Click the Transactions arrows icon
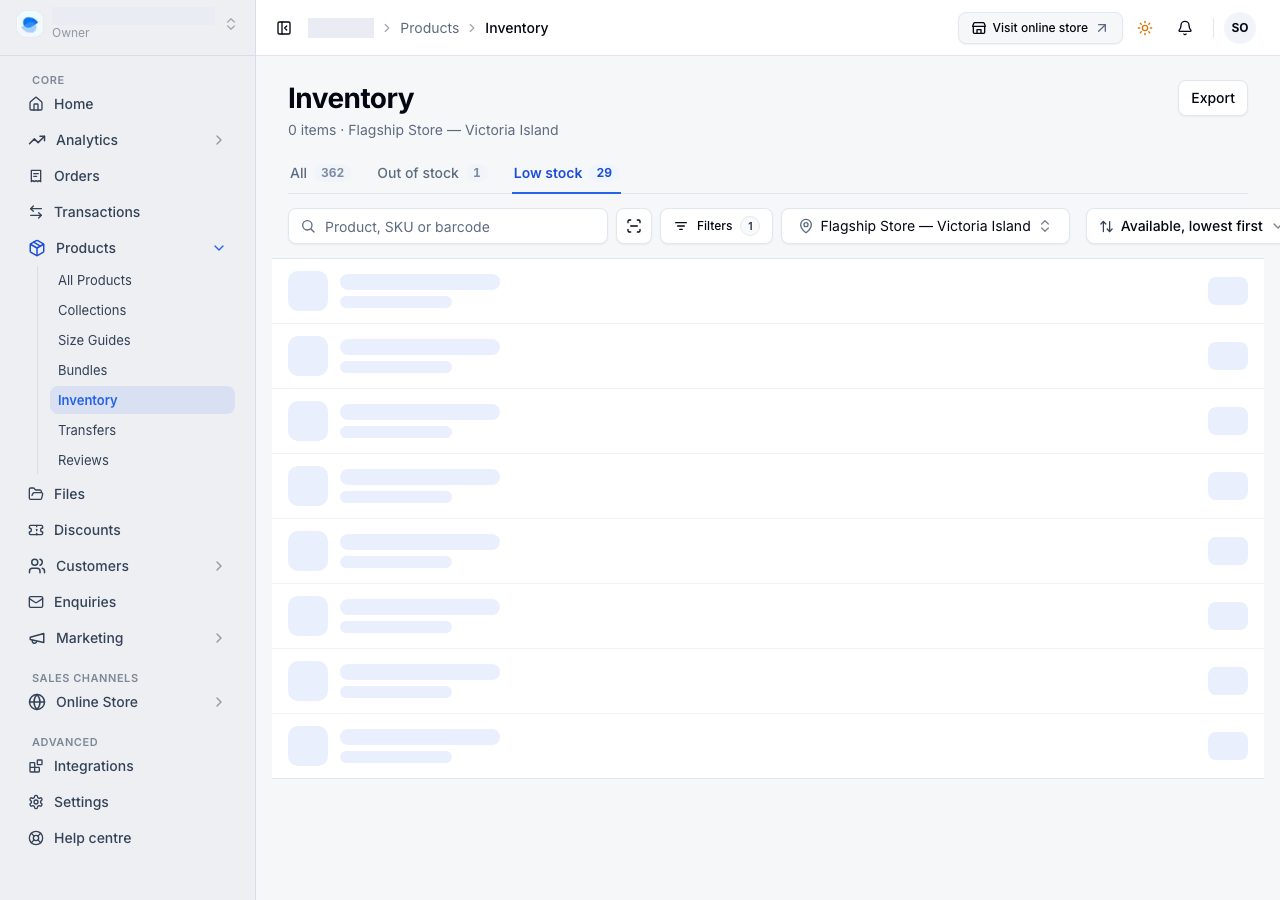The image size is (1280, 900). pos(36,212)
